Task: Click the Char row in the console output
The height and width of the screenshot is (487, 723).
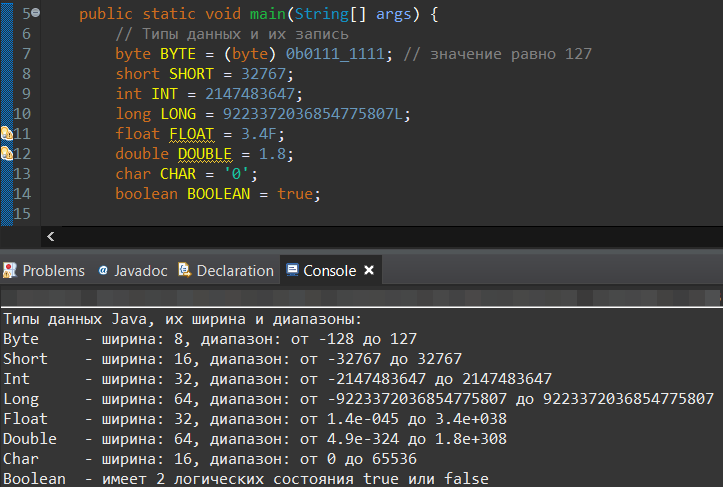Action: tap(210, 459)
